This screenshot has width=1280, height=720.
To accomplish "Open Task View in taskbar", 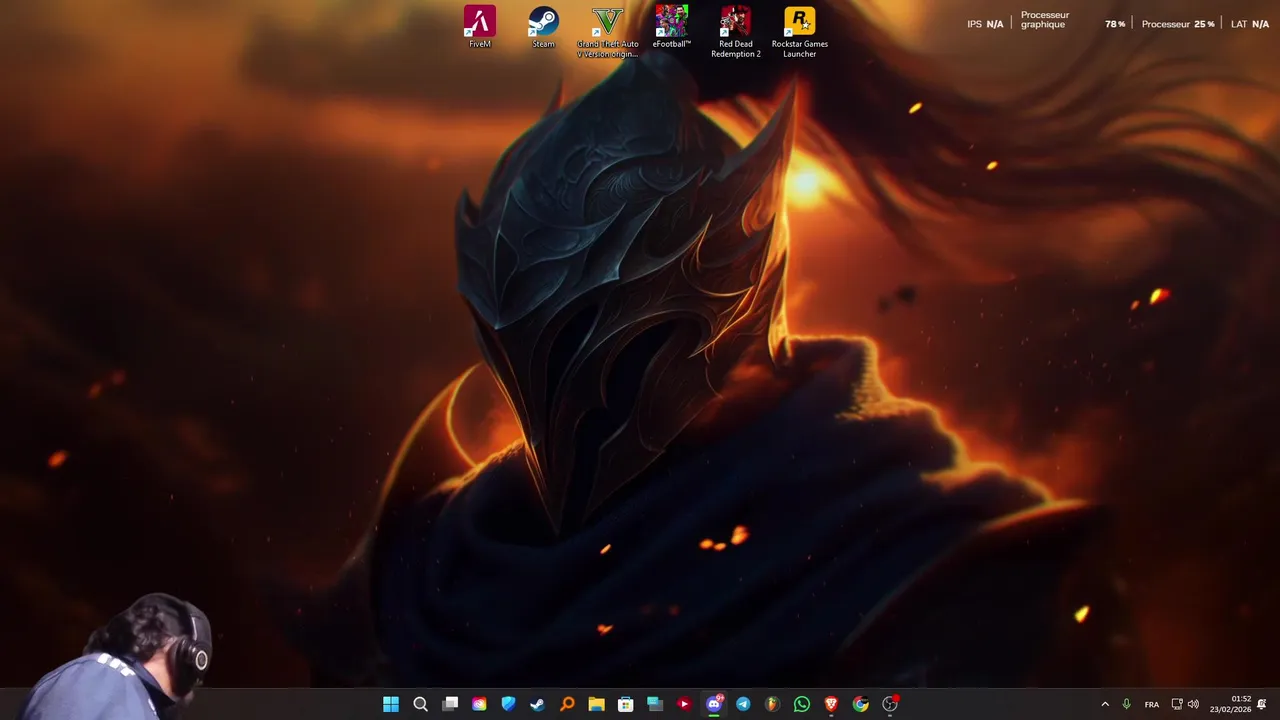I will pos(450,704).
